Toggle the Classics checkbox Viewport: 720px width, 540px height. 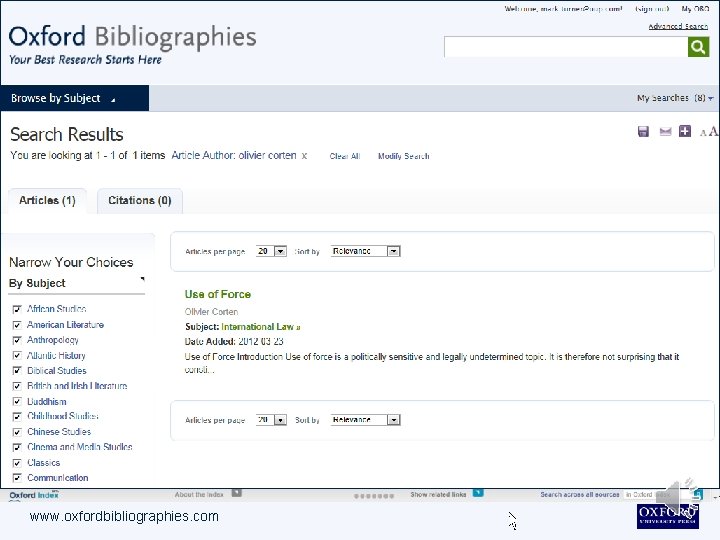[17, 463]
